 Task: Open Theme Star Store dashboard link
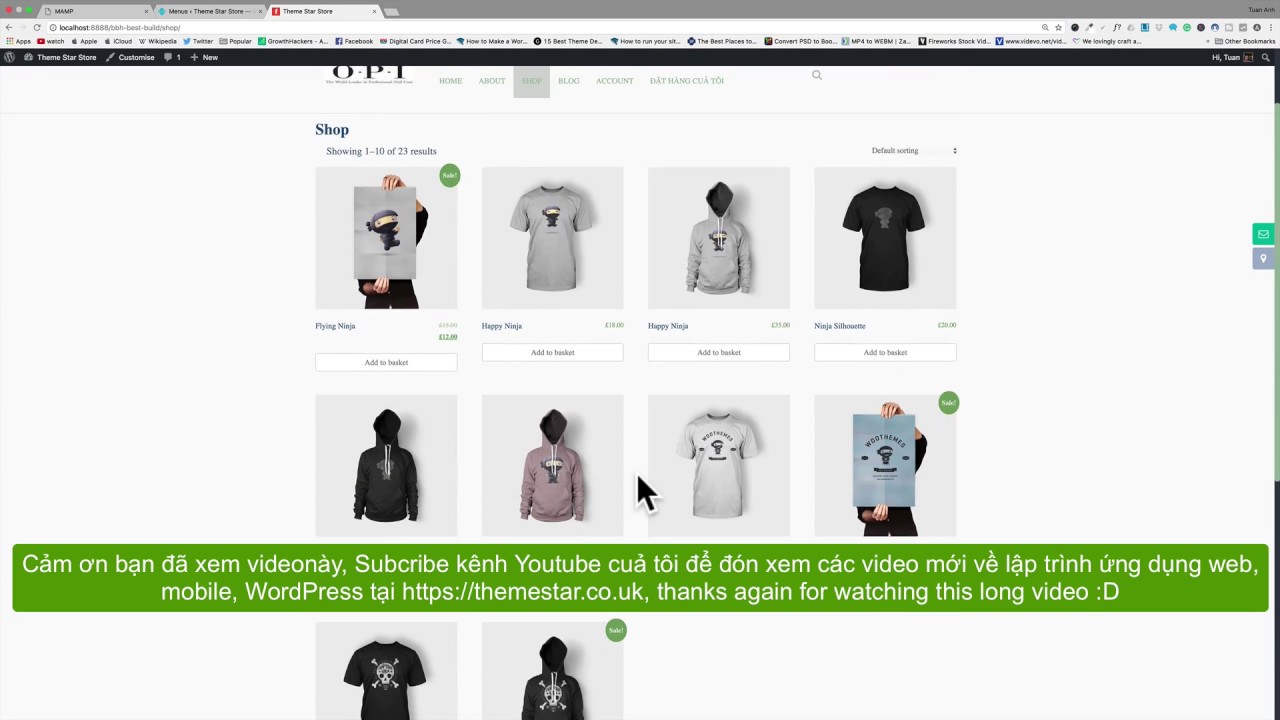coord(60,57)
